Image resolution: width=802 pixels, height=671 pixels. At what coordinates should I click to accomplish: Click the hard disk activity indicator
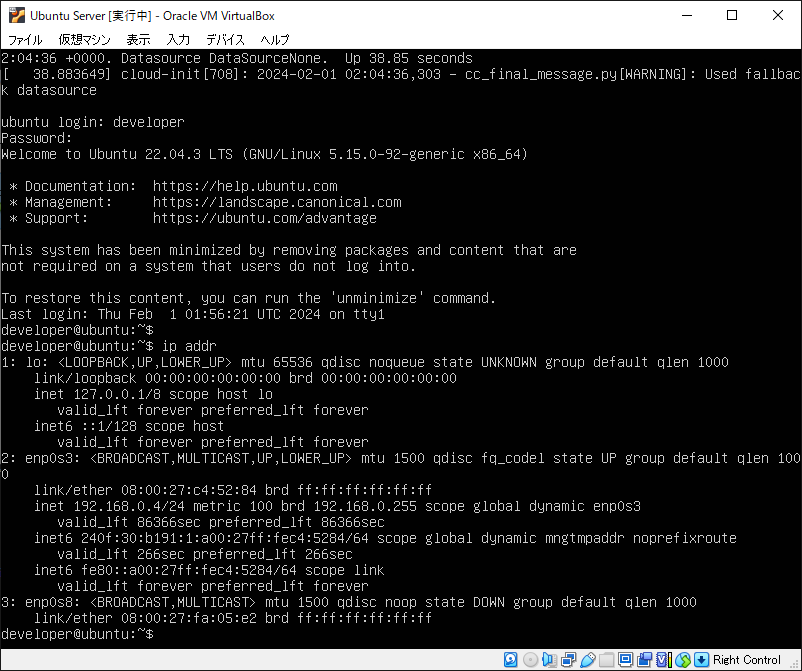click(510, 660)
